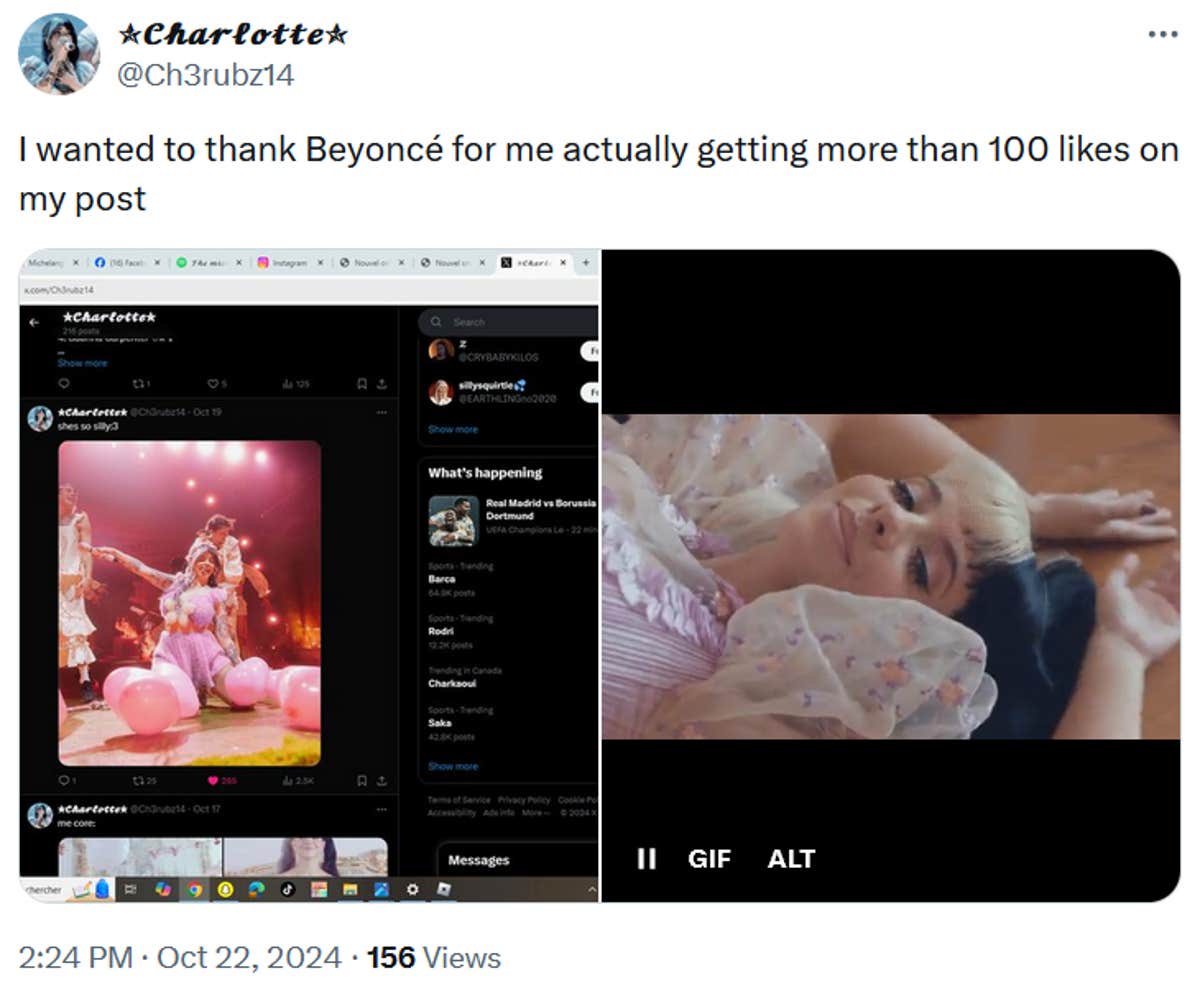1200x986 pixels.
Task: Unlike the post showing 265 likes
Action: [x=215, y=781]
